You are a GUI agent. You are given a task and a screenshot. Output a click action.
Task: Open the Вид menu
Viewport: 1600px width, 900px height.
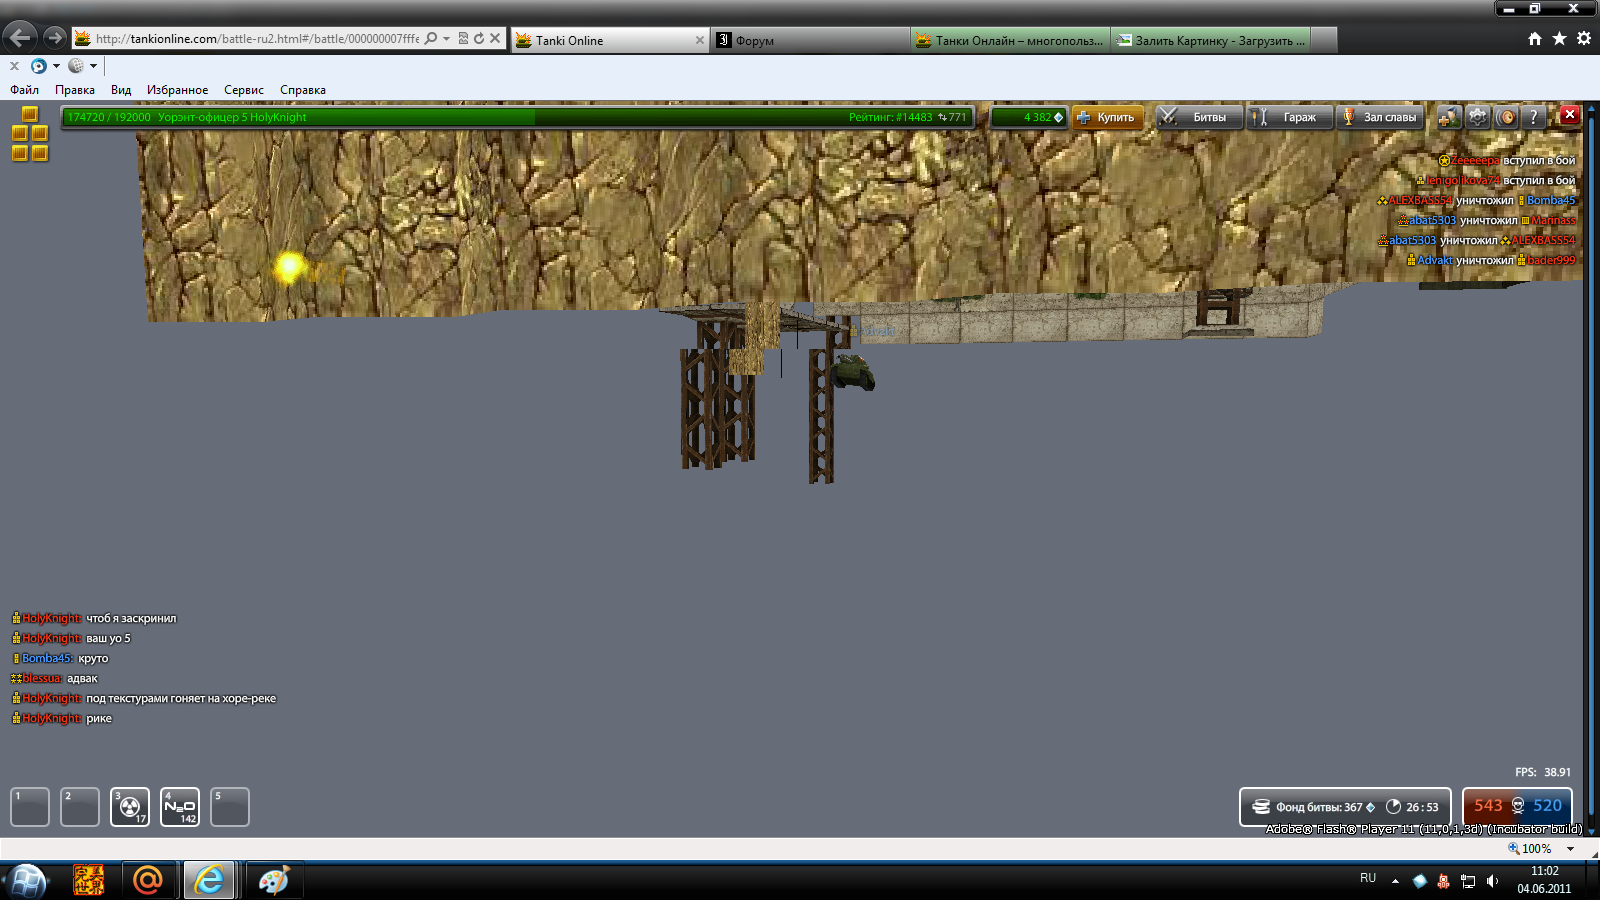pos(121,90)
